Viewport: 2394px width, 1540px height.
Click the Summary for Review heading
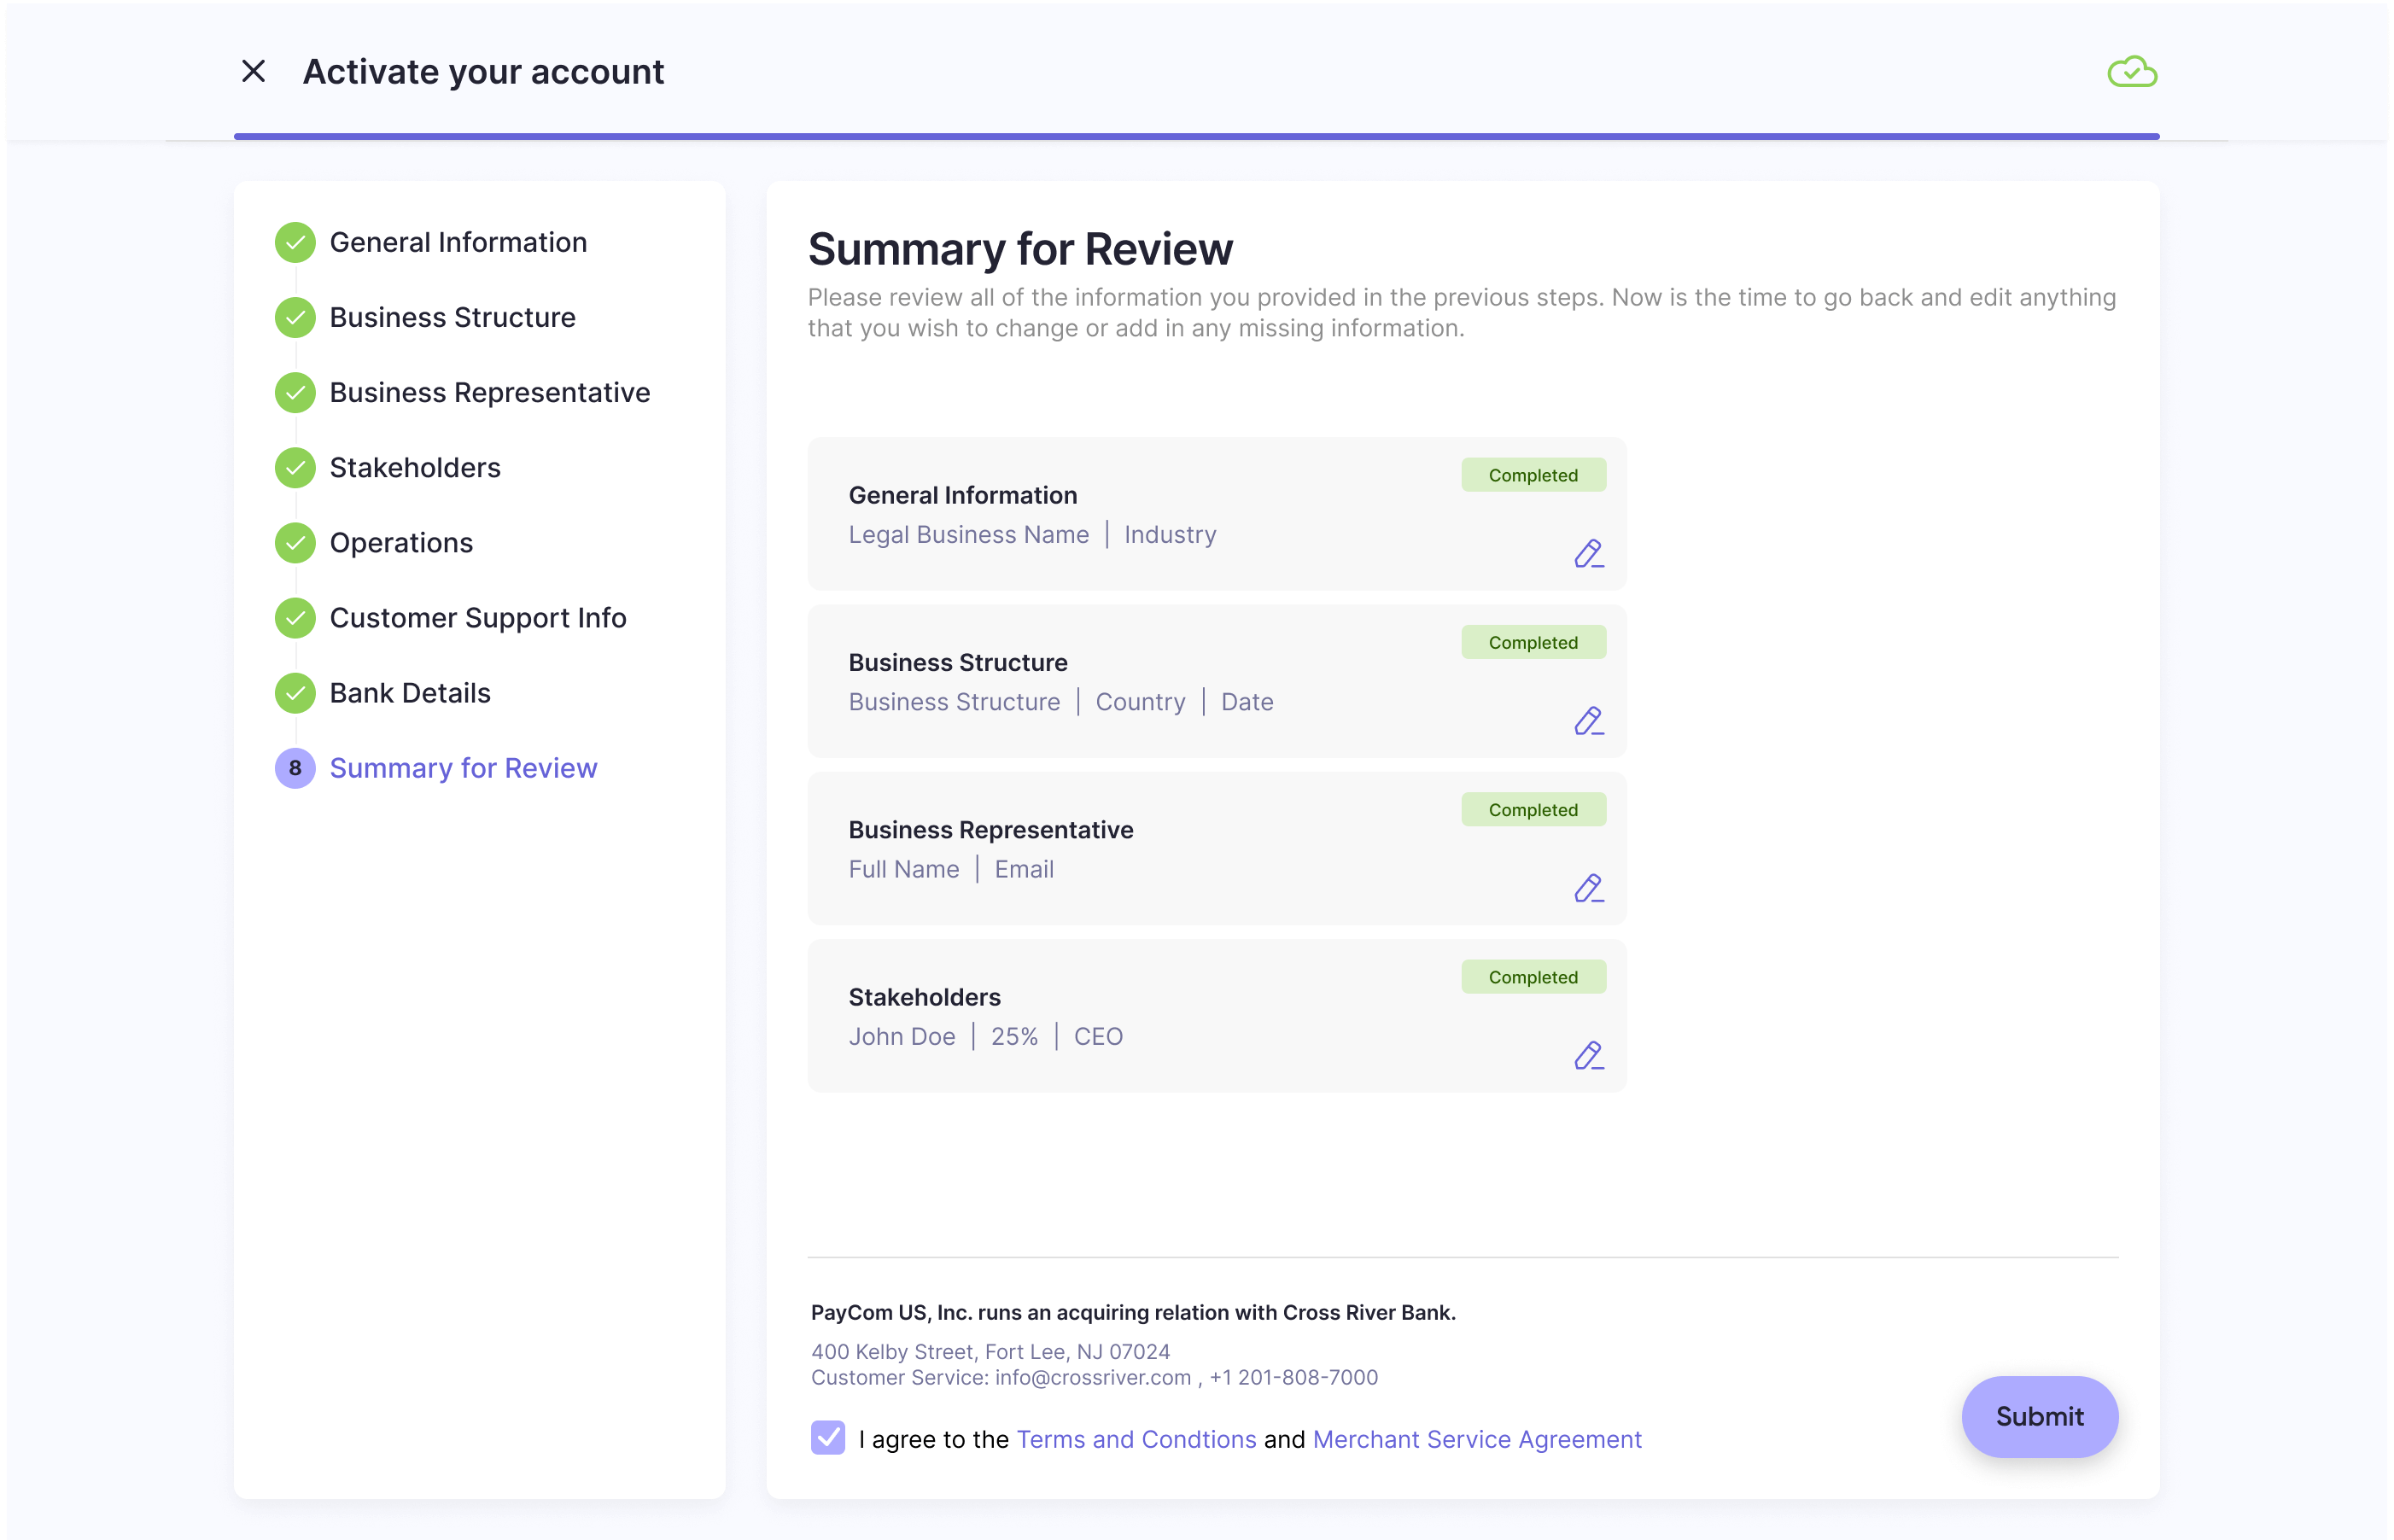(x=1020, y=249)
